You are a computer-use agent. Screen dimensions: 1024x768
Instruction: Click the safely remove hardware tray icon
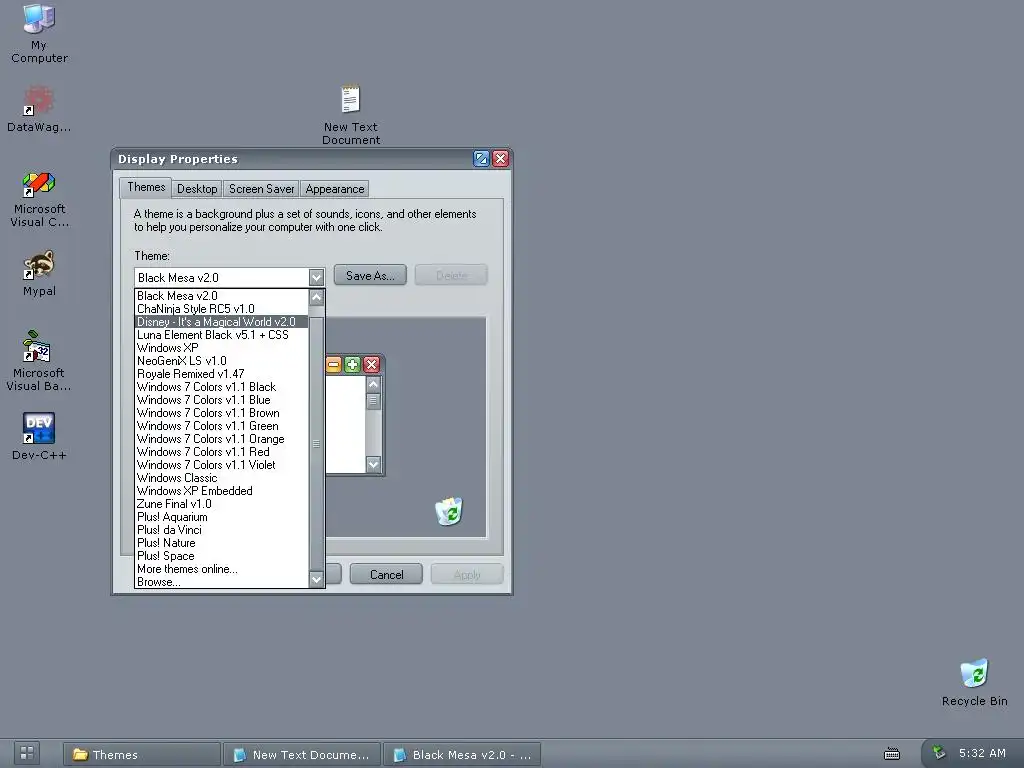939,752
